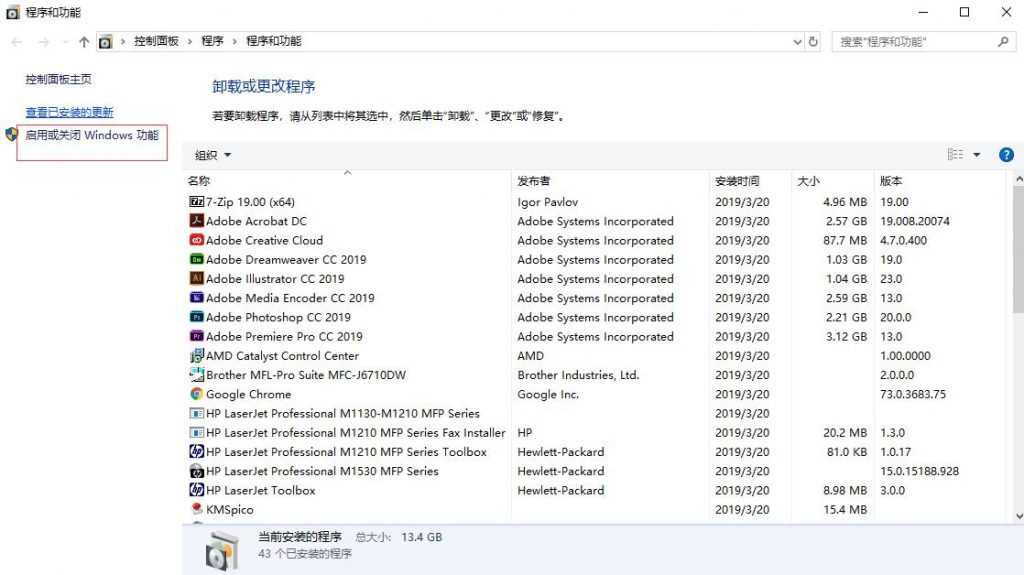Select the Google Inc. publisher cell
This screenshot has height=575, width=1024.
(548, 394)
